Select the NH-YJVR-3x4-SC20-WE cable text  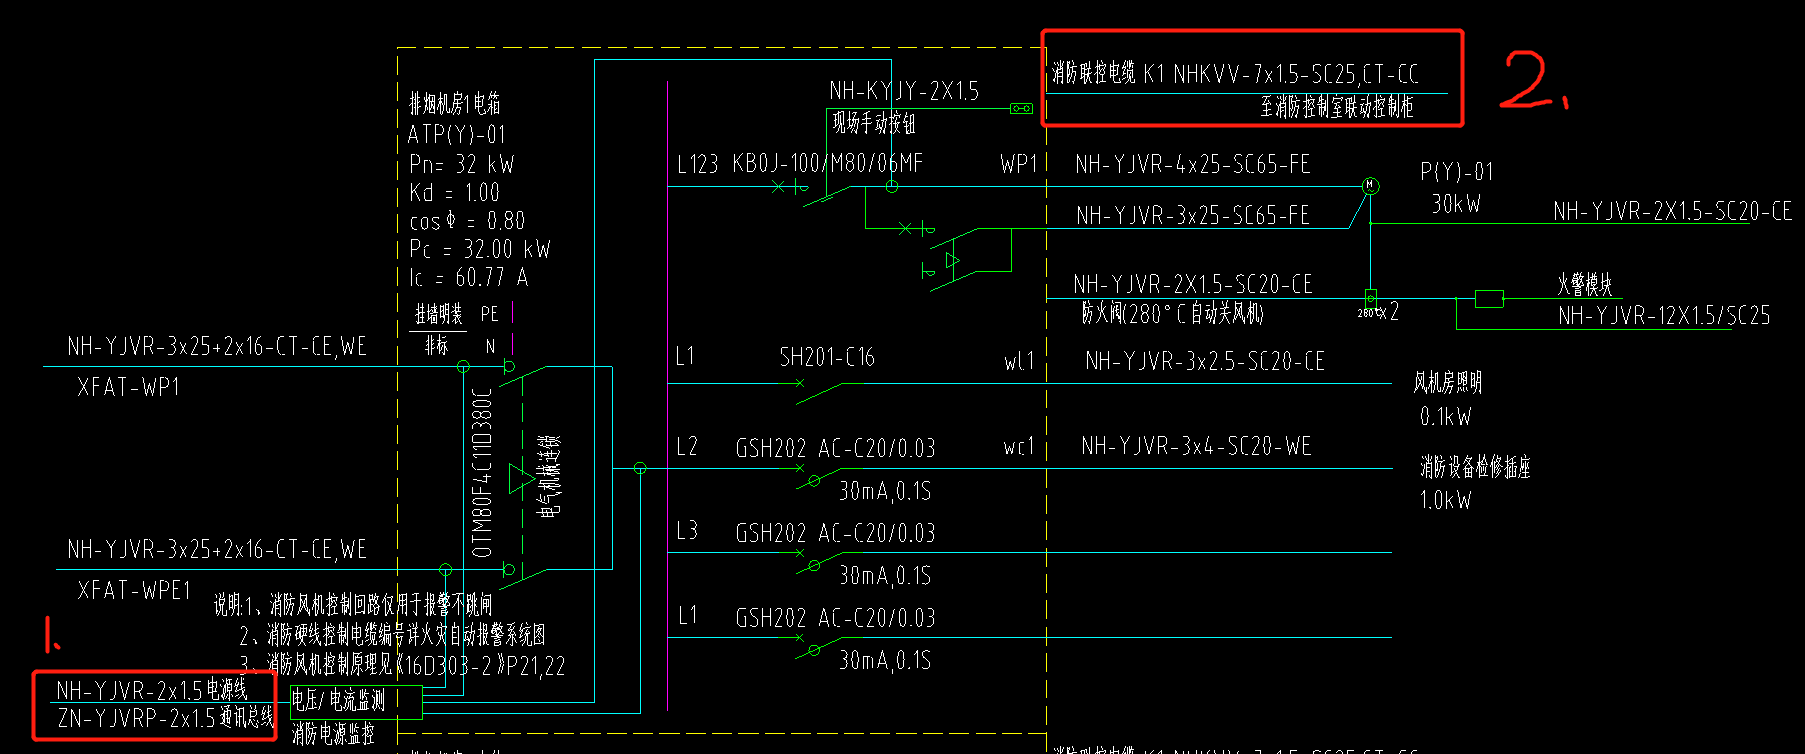coord(1196,446)
